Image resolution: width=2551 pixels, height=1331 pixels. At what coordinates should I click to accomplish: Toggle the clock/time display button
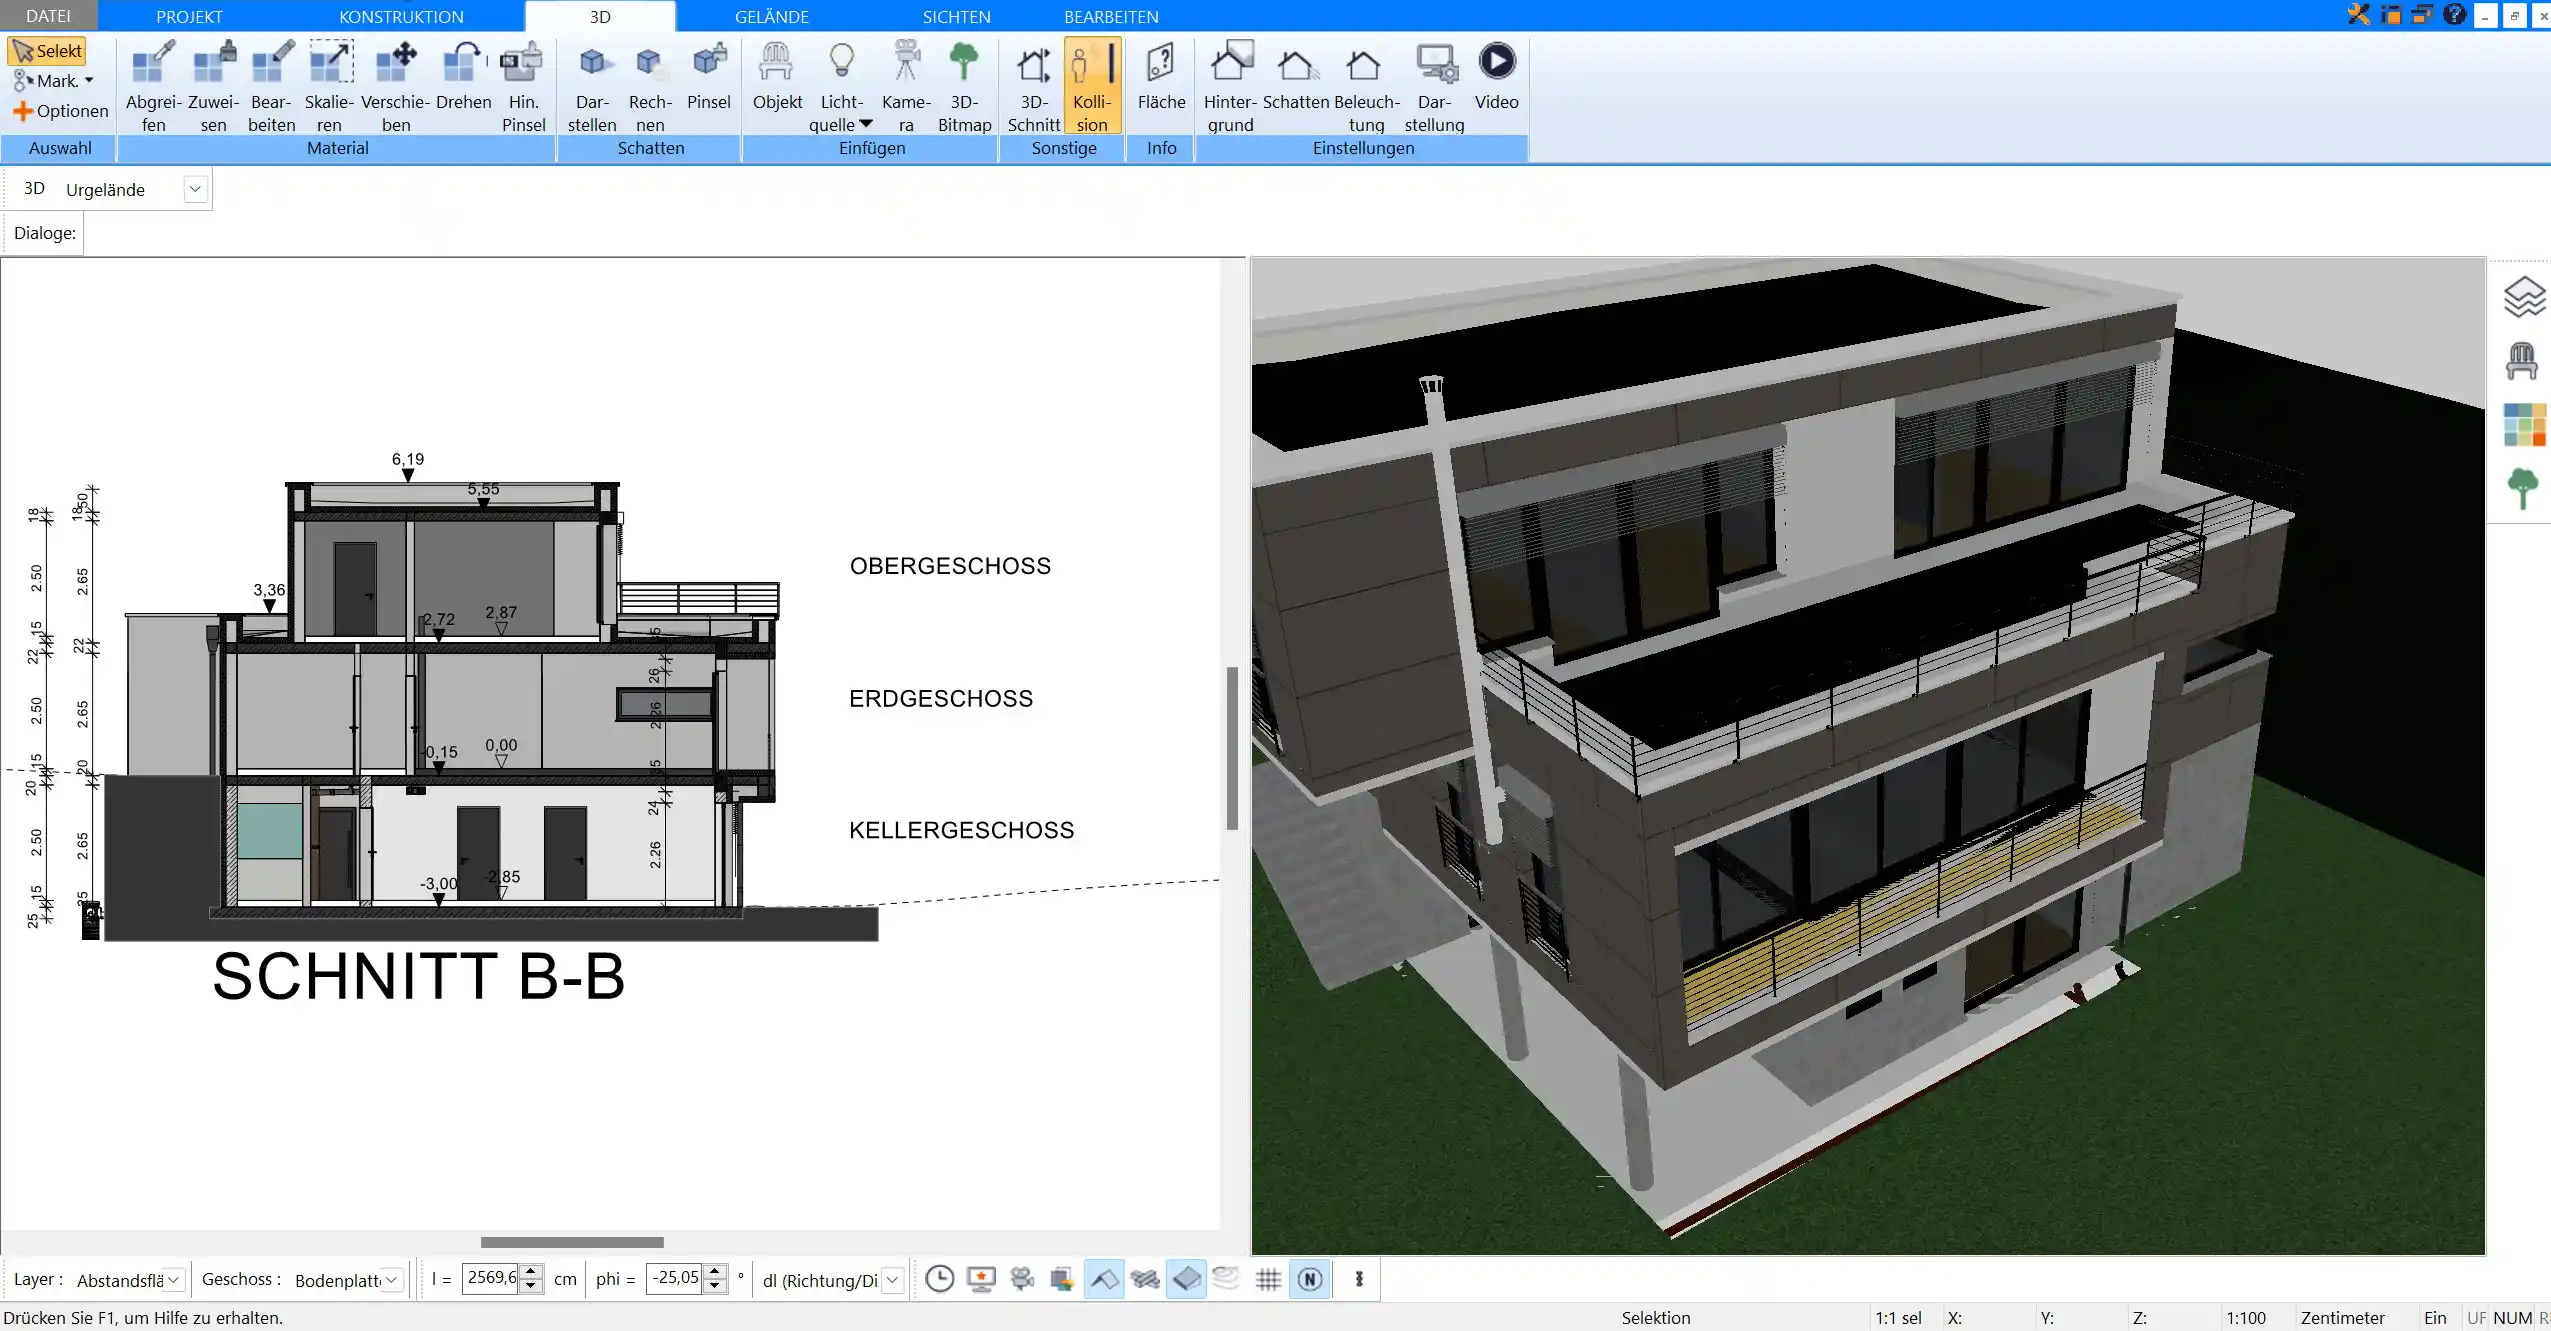click(x=938, y=1279)
